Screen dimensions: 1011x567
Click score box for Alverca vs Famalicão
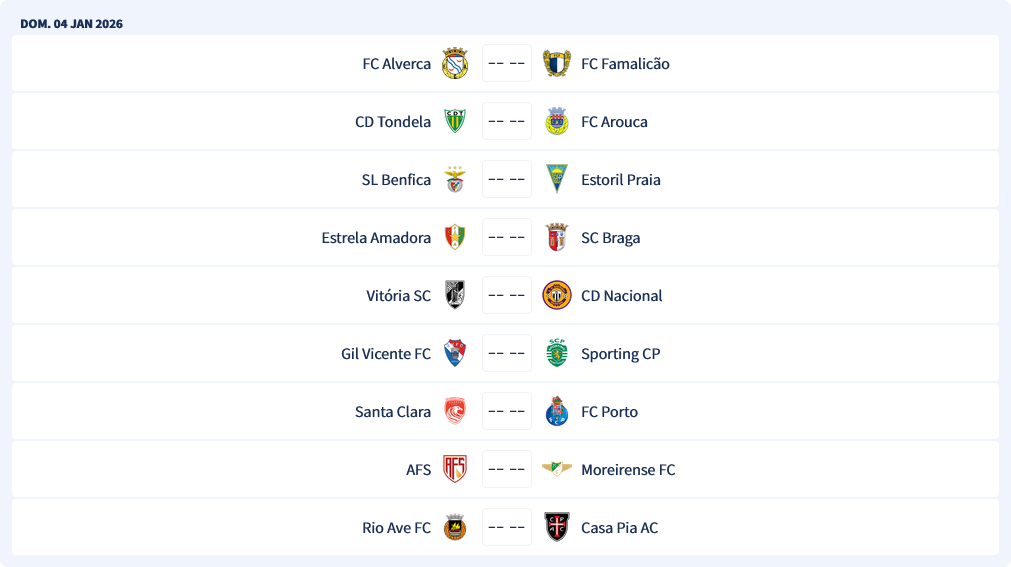pos(506,64)
